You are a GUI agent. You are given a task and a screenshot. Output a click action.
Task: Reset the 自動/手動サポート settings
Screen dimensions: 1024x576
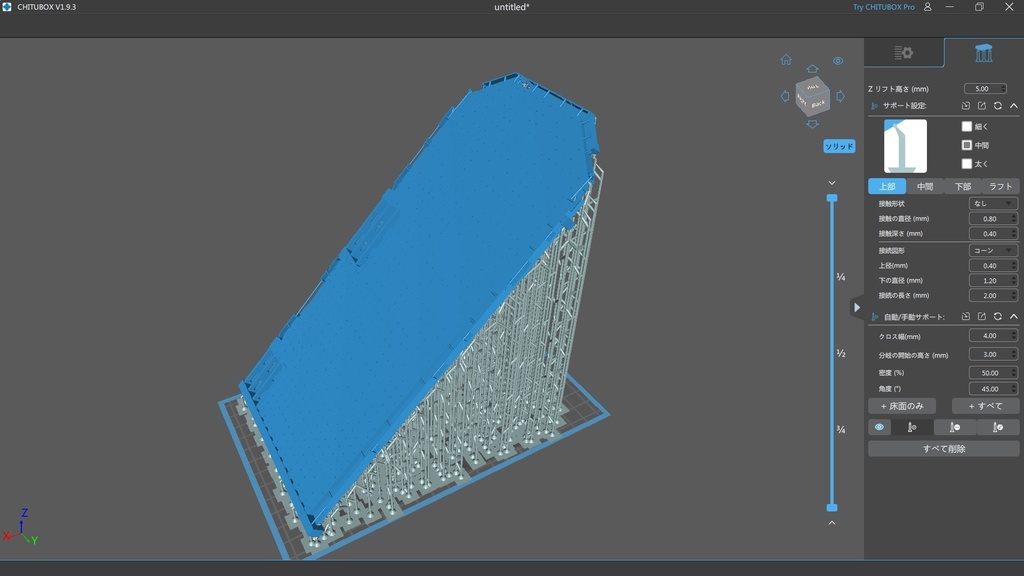pos(998,316)
